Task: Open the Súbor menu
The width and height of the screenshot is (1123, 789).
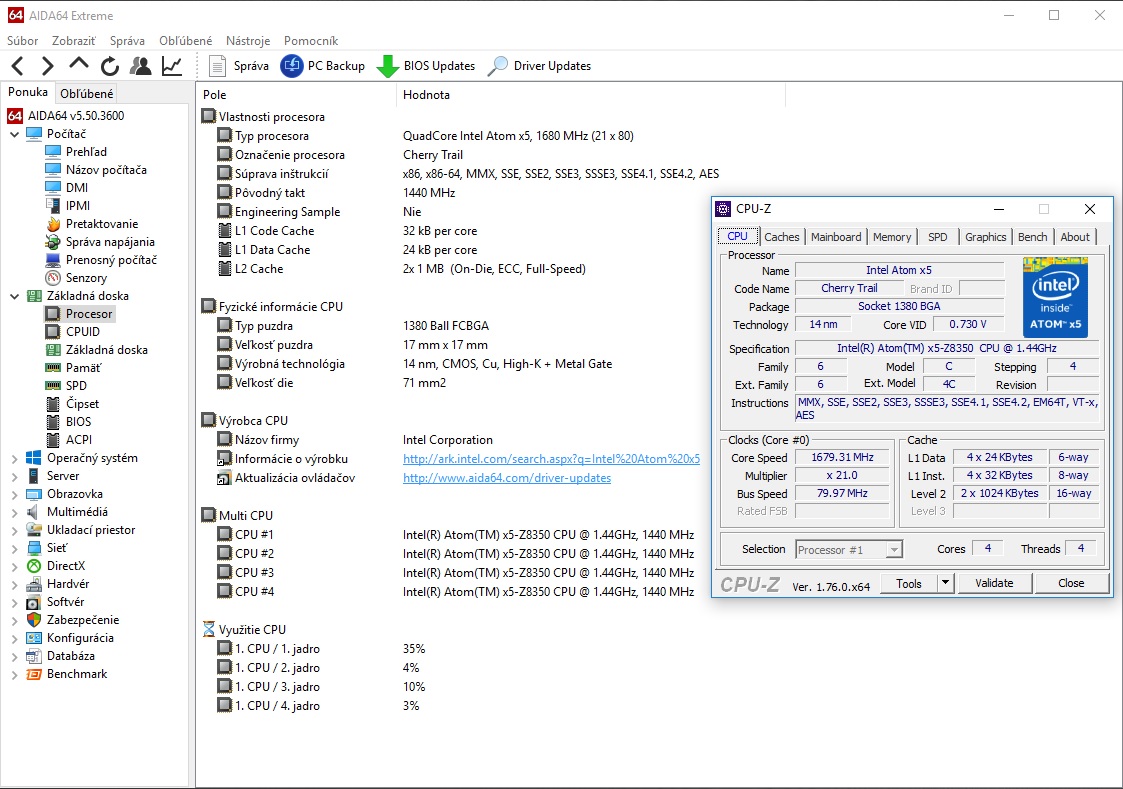Action: 23,41
